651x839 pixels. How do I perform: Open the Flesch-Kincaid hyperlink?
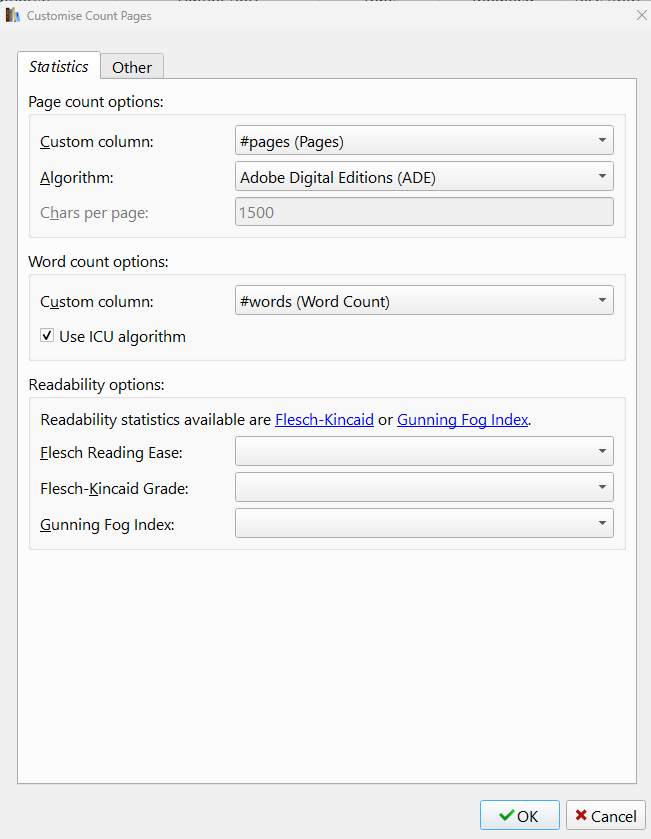click(324, 420)
